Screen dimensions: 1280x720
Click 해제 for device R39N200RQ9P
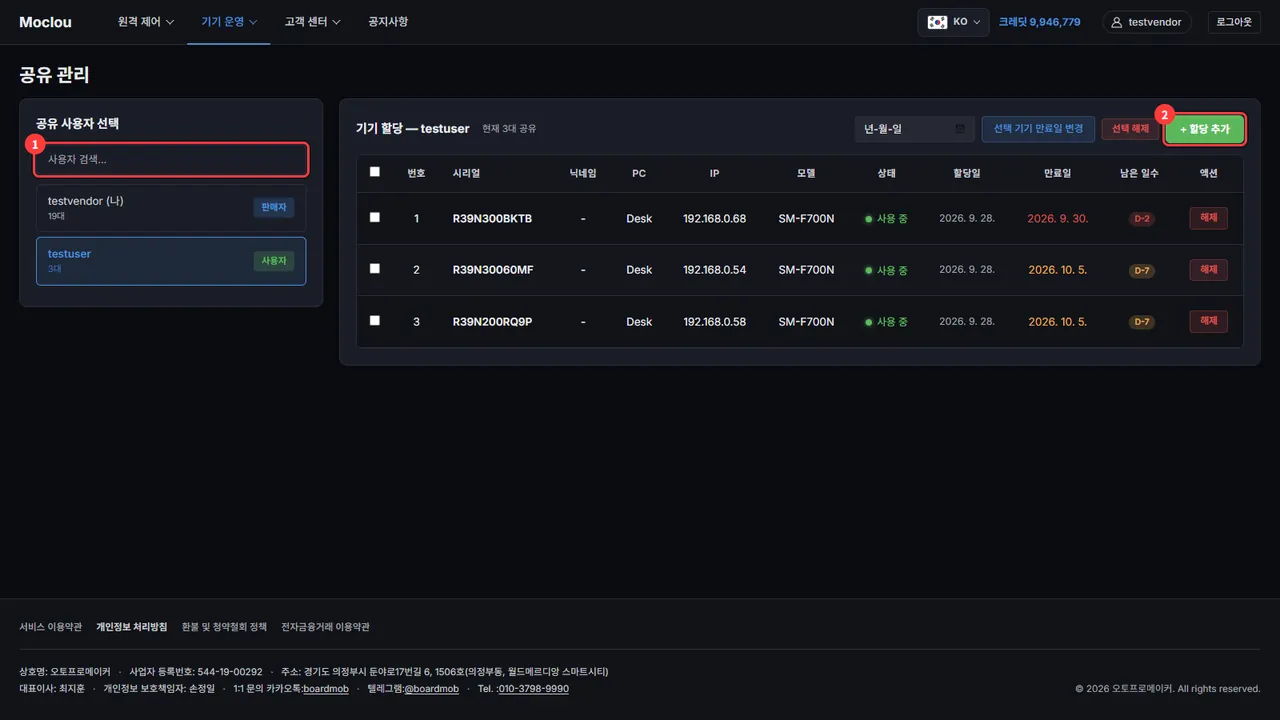(1208, 322)
